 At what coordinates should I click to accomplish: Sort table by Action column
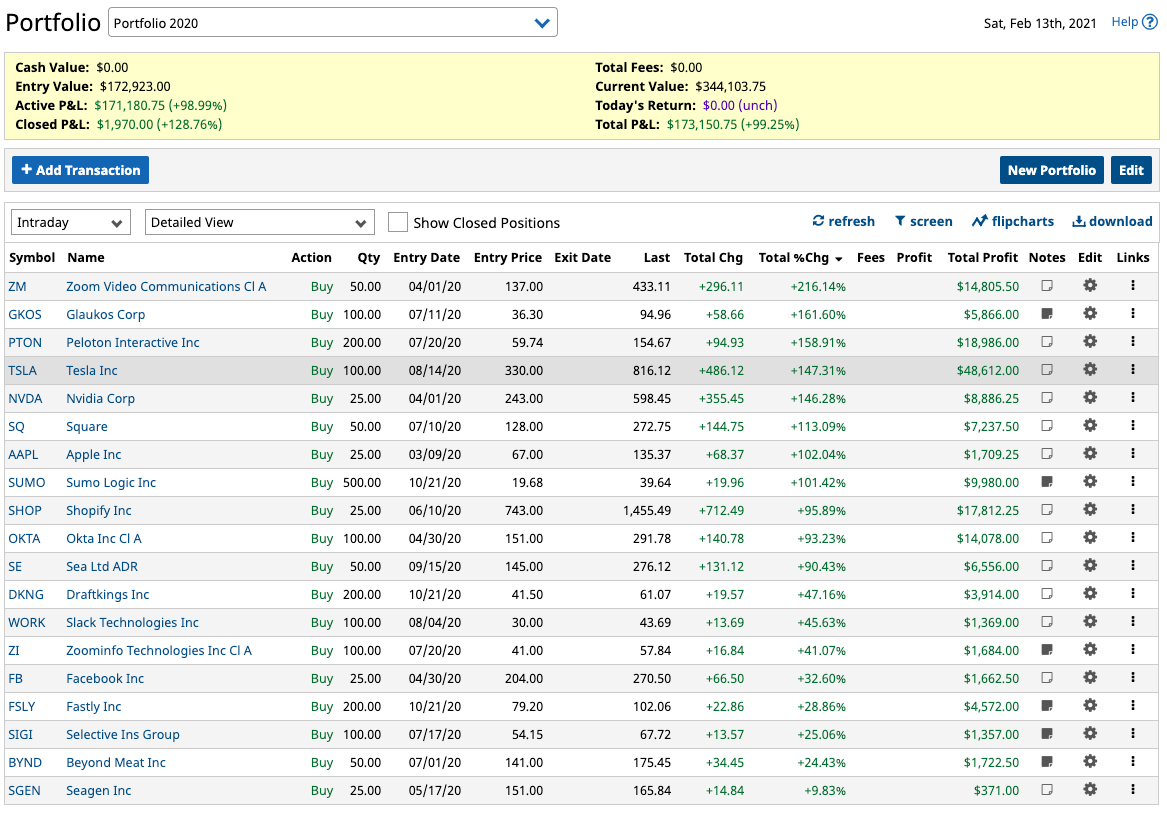pos(311,257)
